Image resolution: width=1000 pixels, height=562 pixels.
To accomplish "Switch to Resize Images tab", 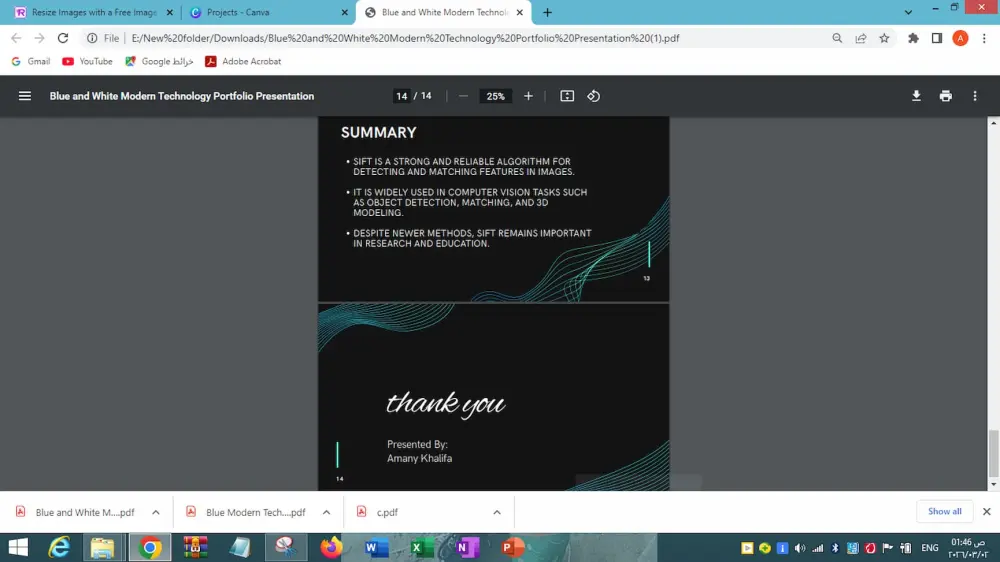I will (92, 12).
